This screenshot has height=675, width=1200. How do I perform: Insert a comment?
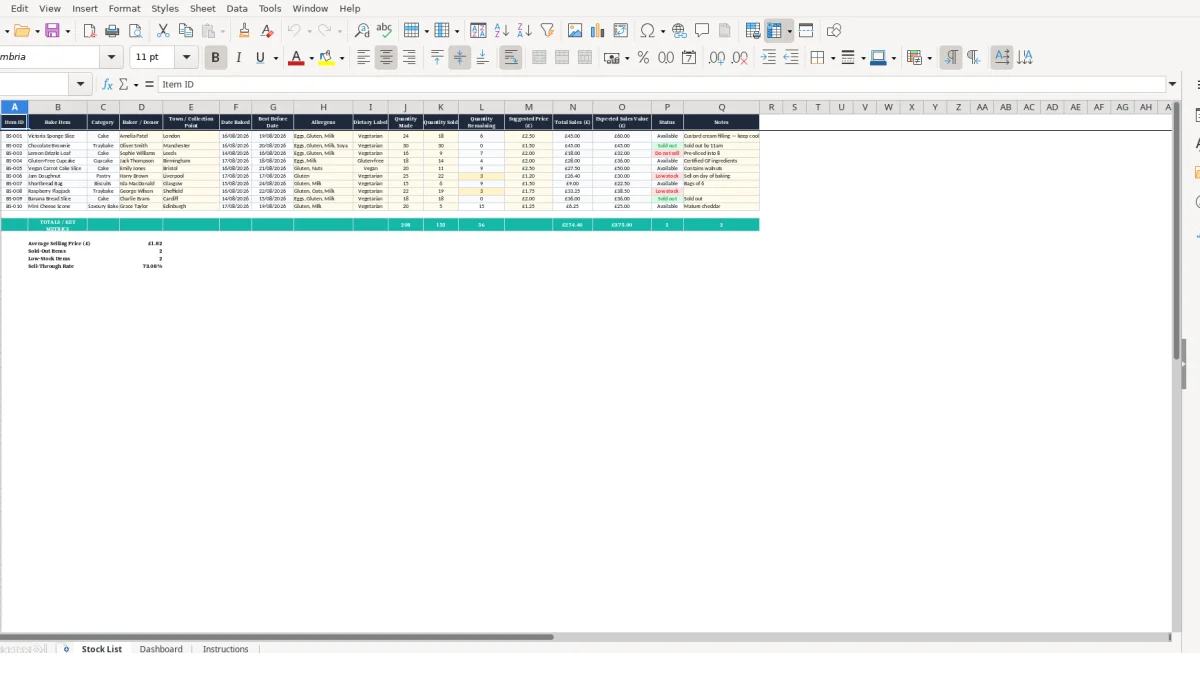coord(702,31)
